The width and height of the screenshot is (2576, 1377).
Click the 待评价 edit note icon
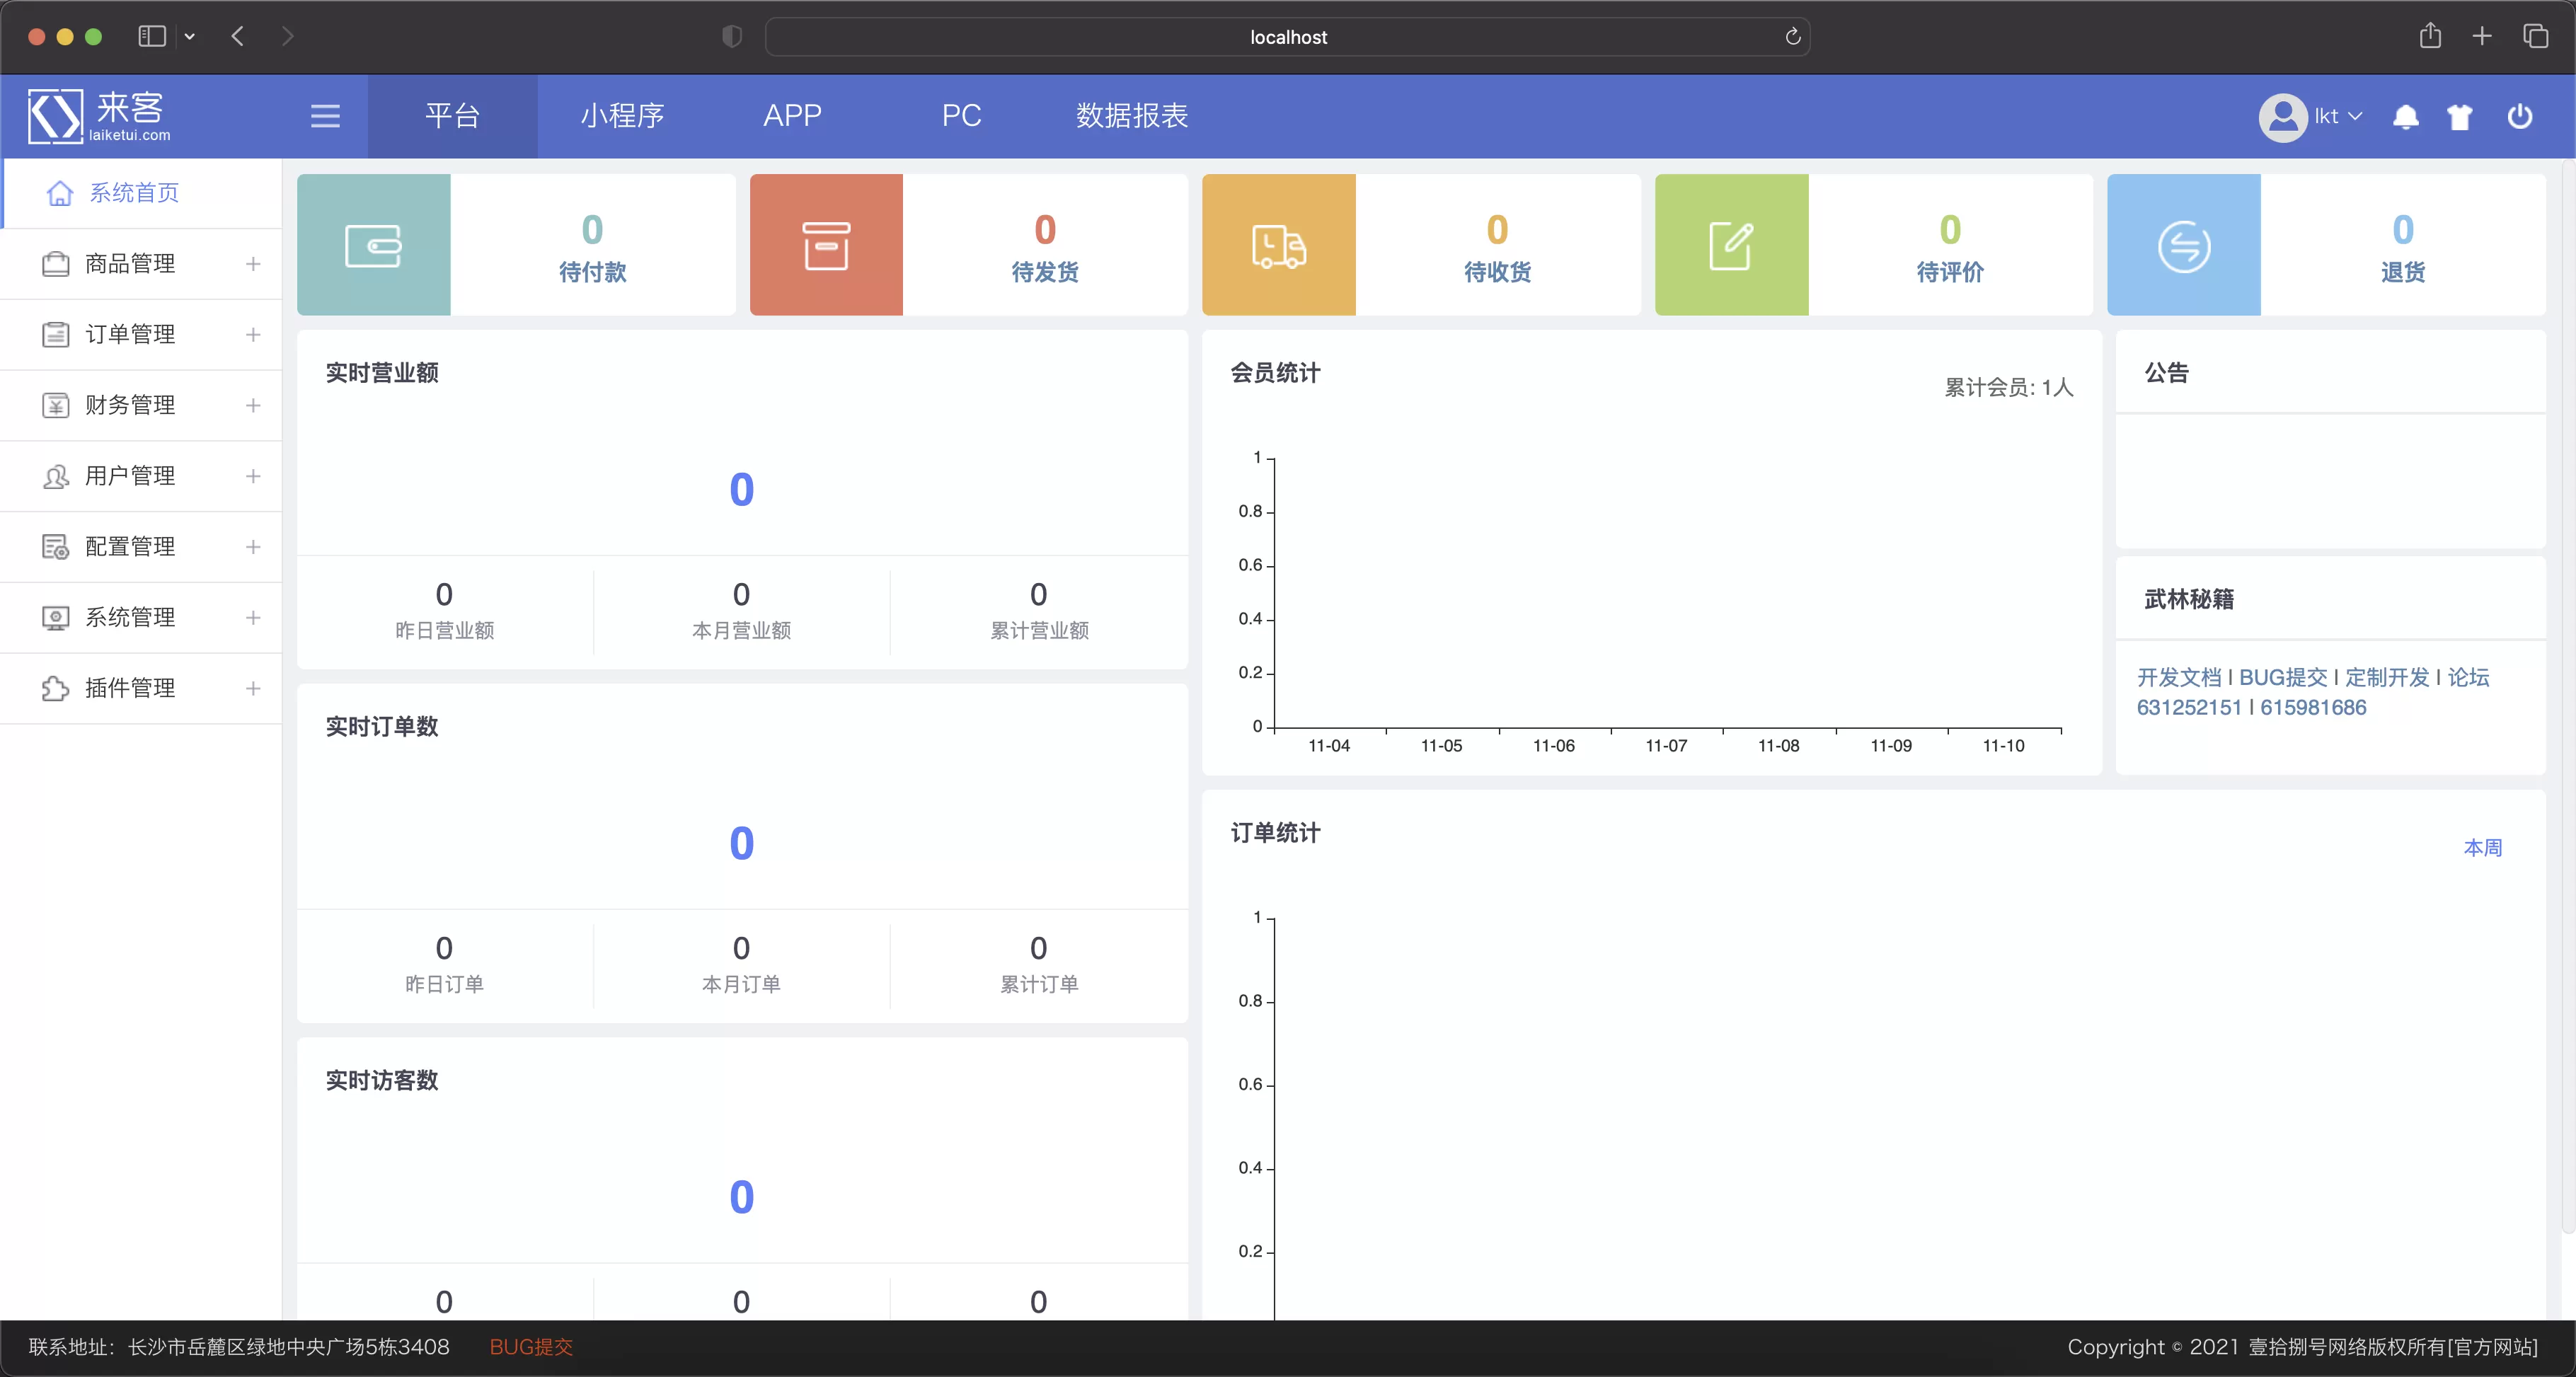(1731, 245)
